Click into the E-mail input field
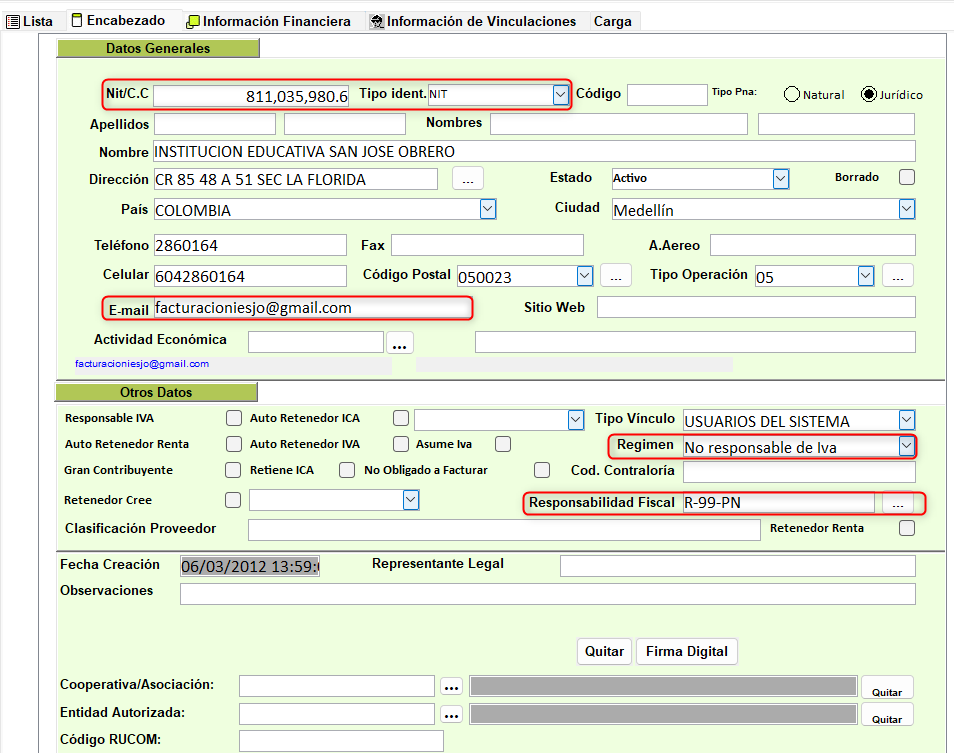The width and height of the screenshot is (954, 753). click(x=310, y=308)
